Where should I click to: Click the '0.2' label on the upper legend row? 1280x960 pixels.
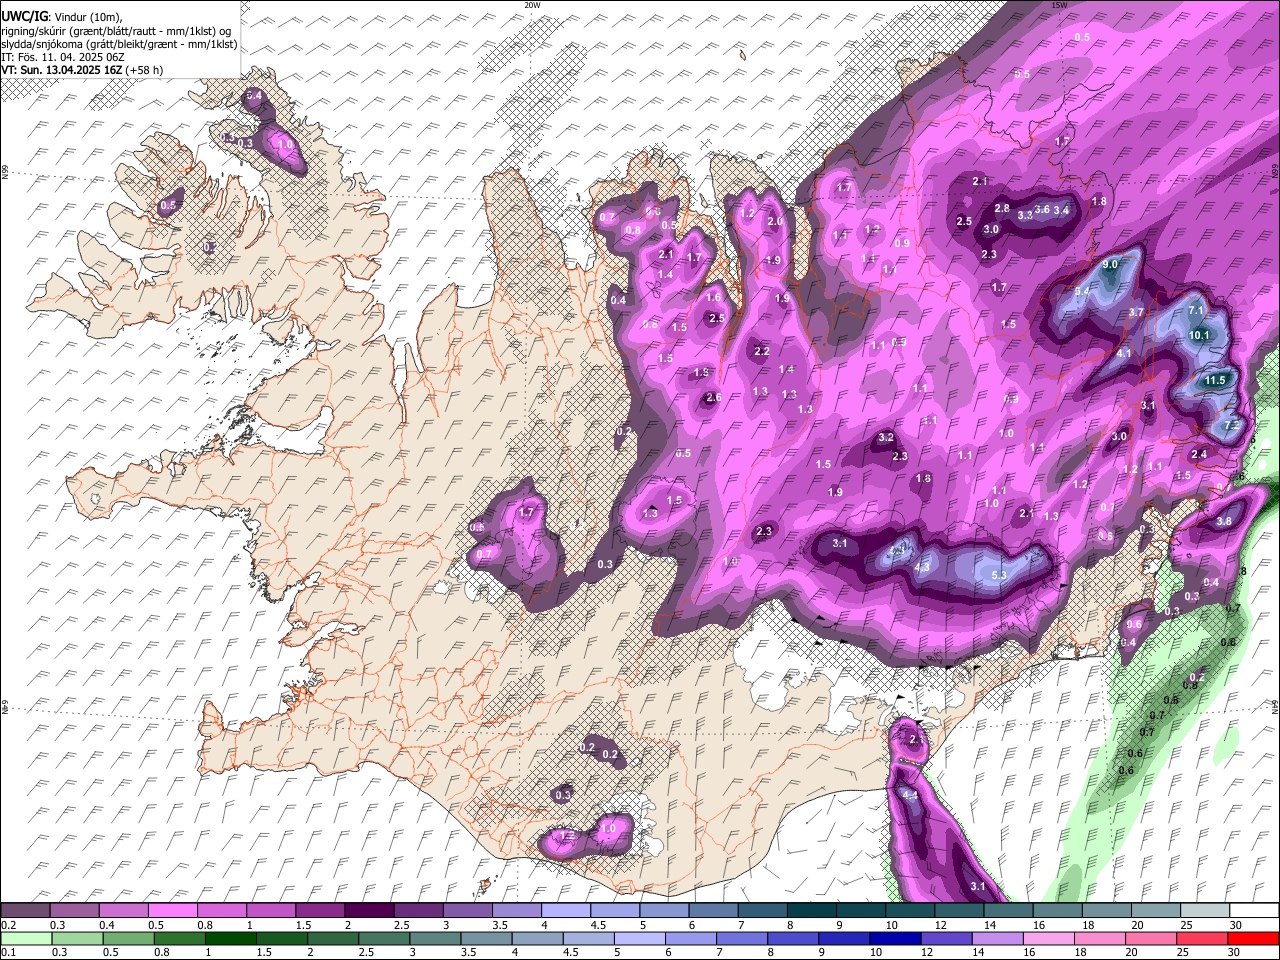(x=8, y=925)
